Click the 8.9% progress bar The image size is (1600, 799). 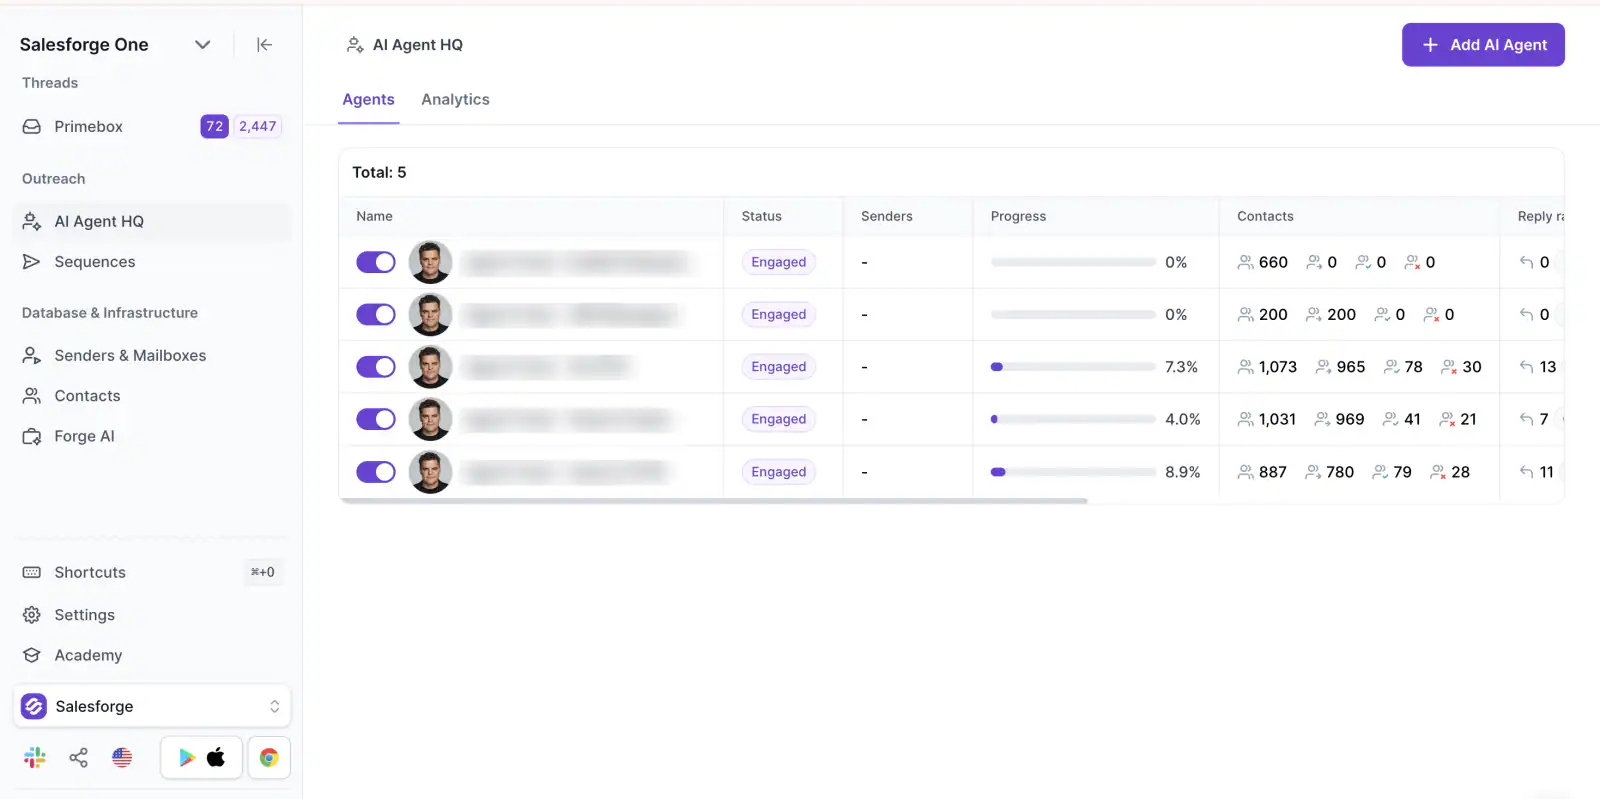click(1073, 472)
